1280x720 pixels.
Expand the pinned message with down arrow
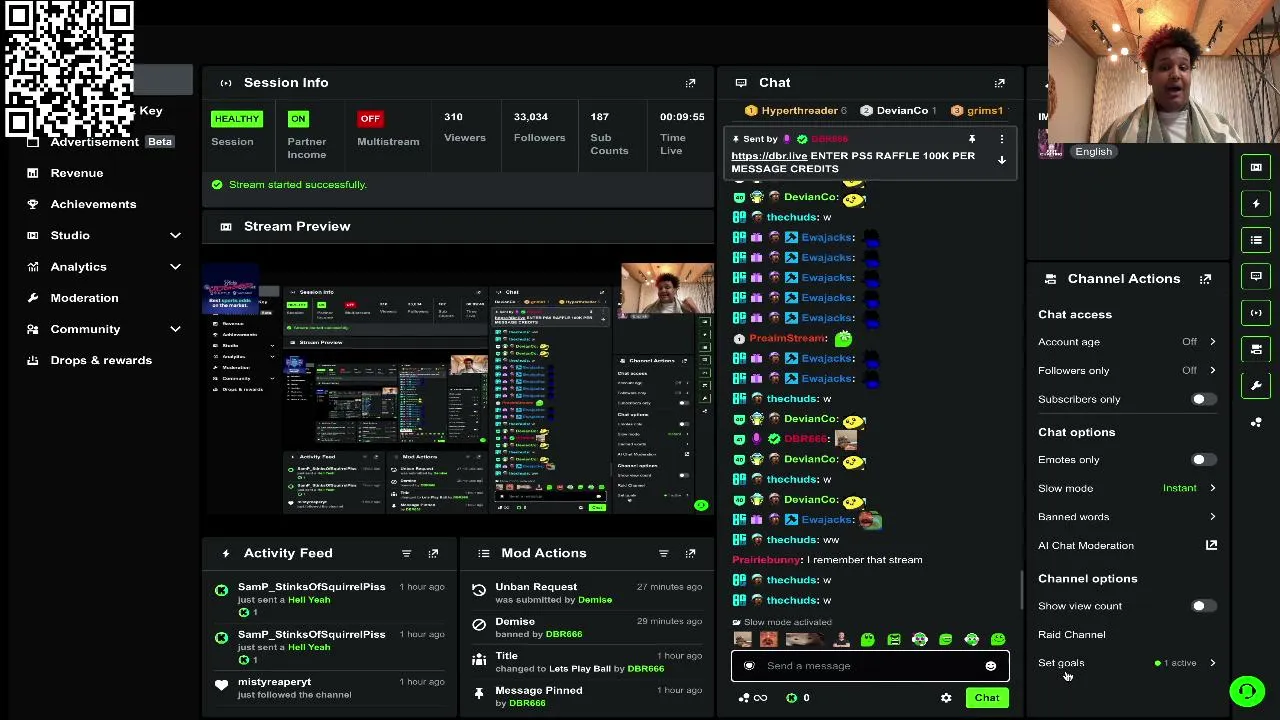pyautogui.click(x=1001, y=160)
